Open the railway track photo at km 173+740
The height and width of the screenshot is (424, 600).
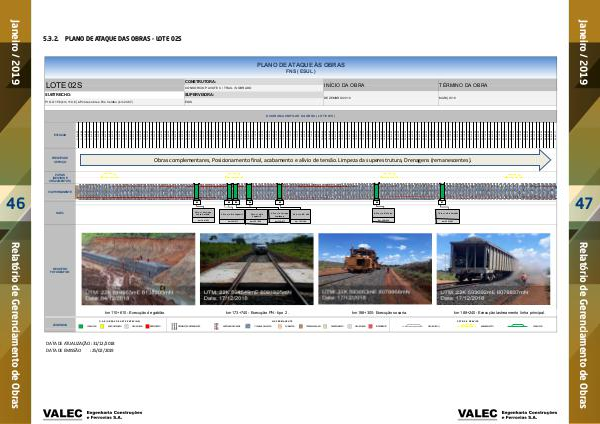(257, 270)
